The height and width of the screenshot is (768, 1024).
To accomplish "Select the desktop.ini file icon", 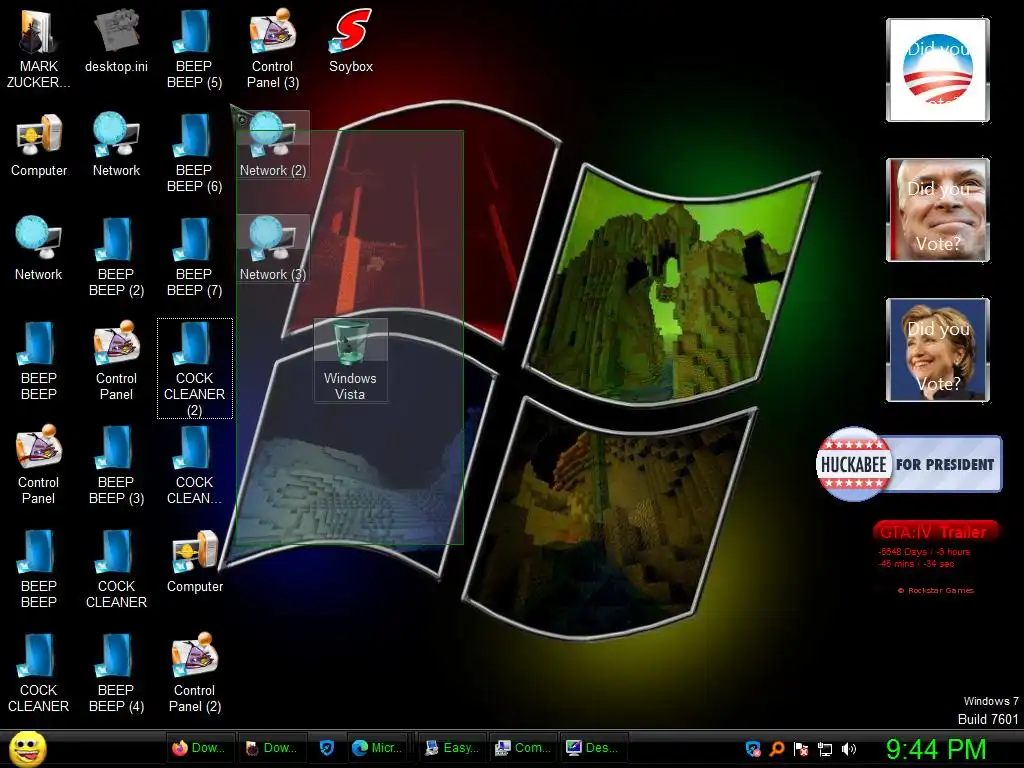I will point(116,41).
